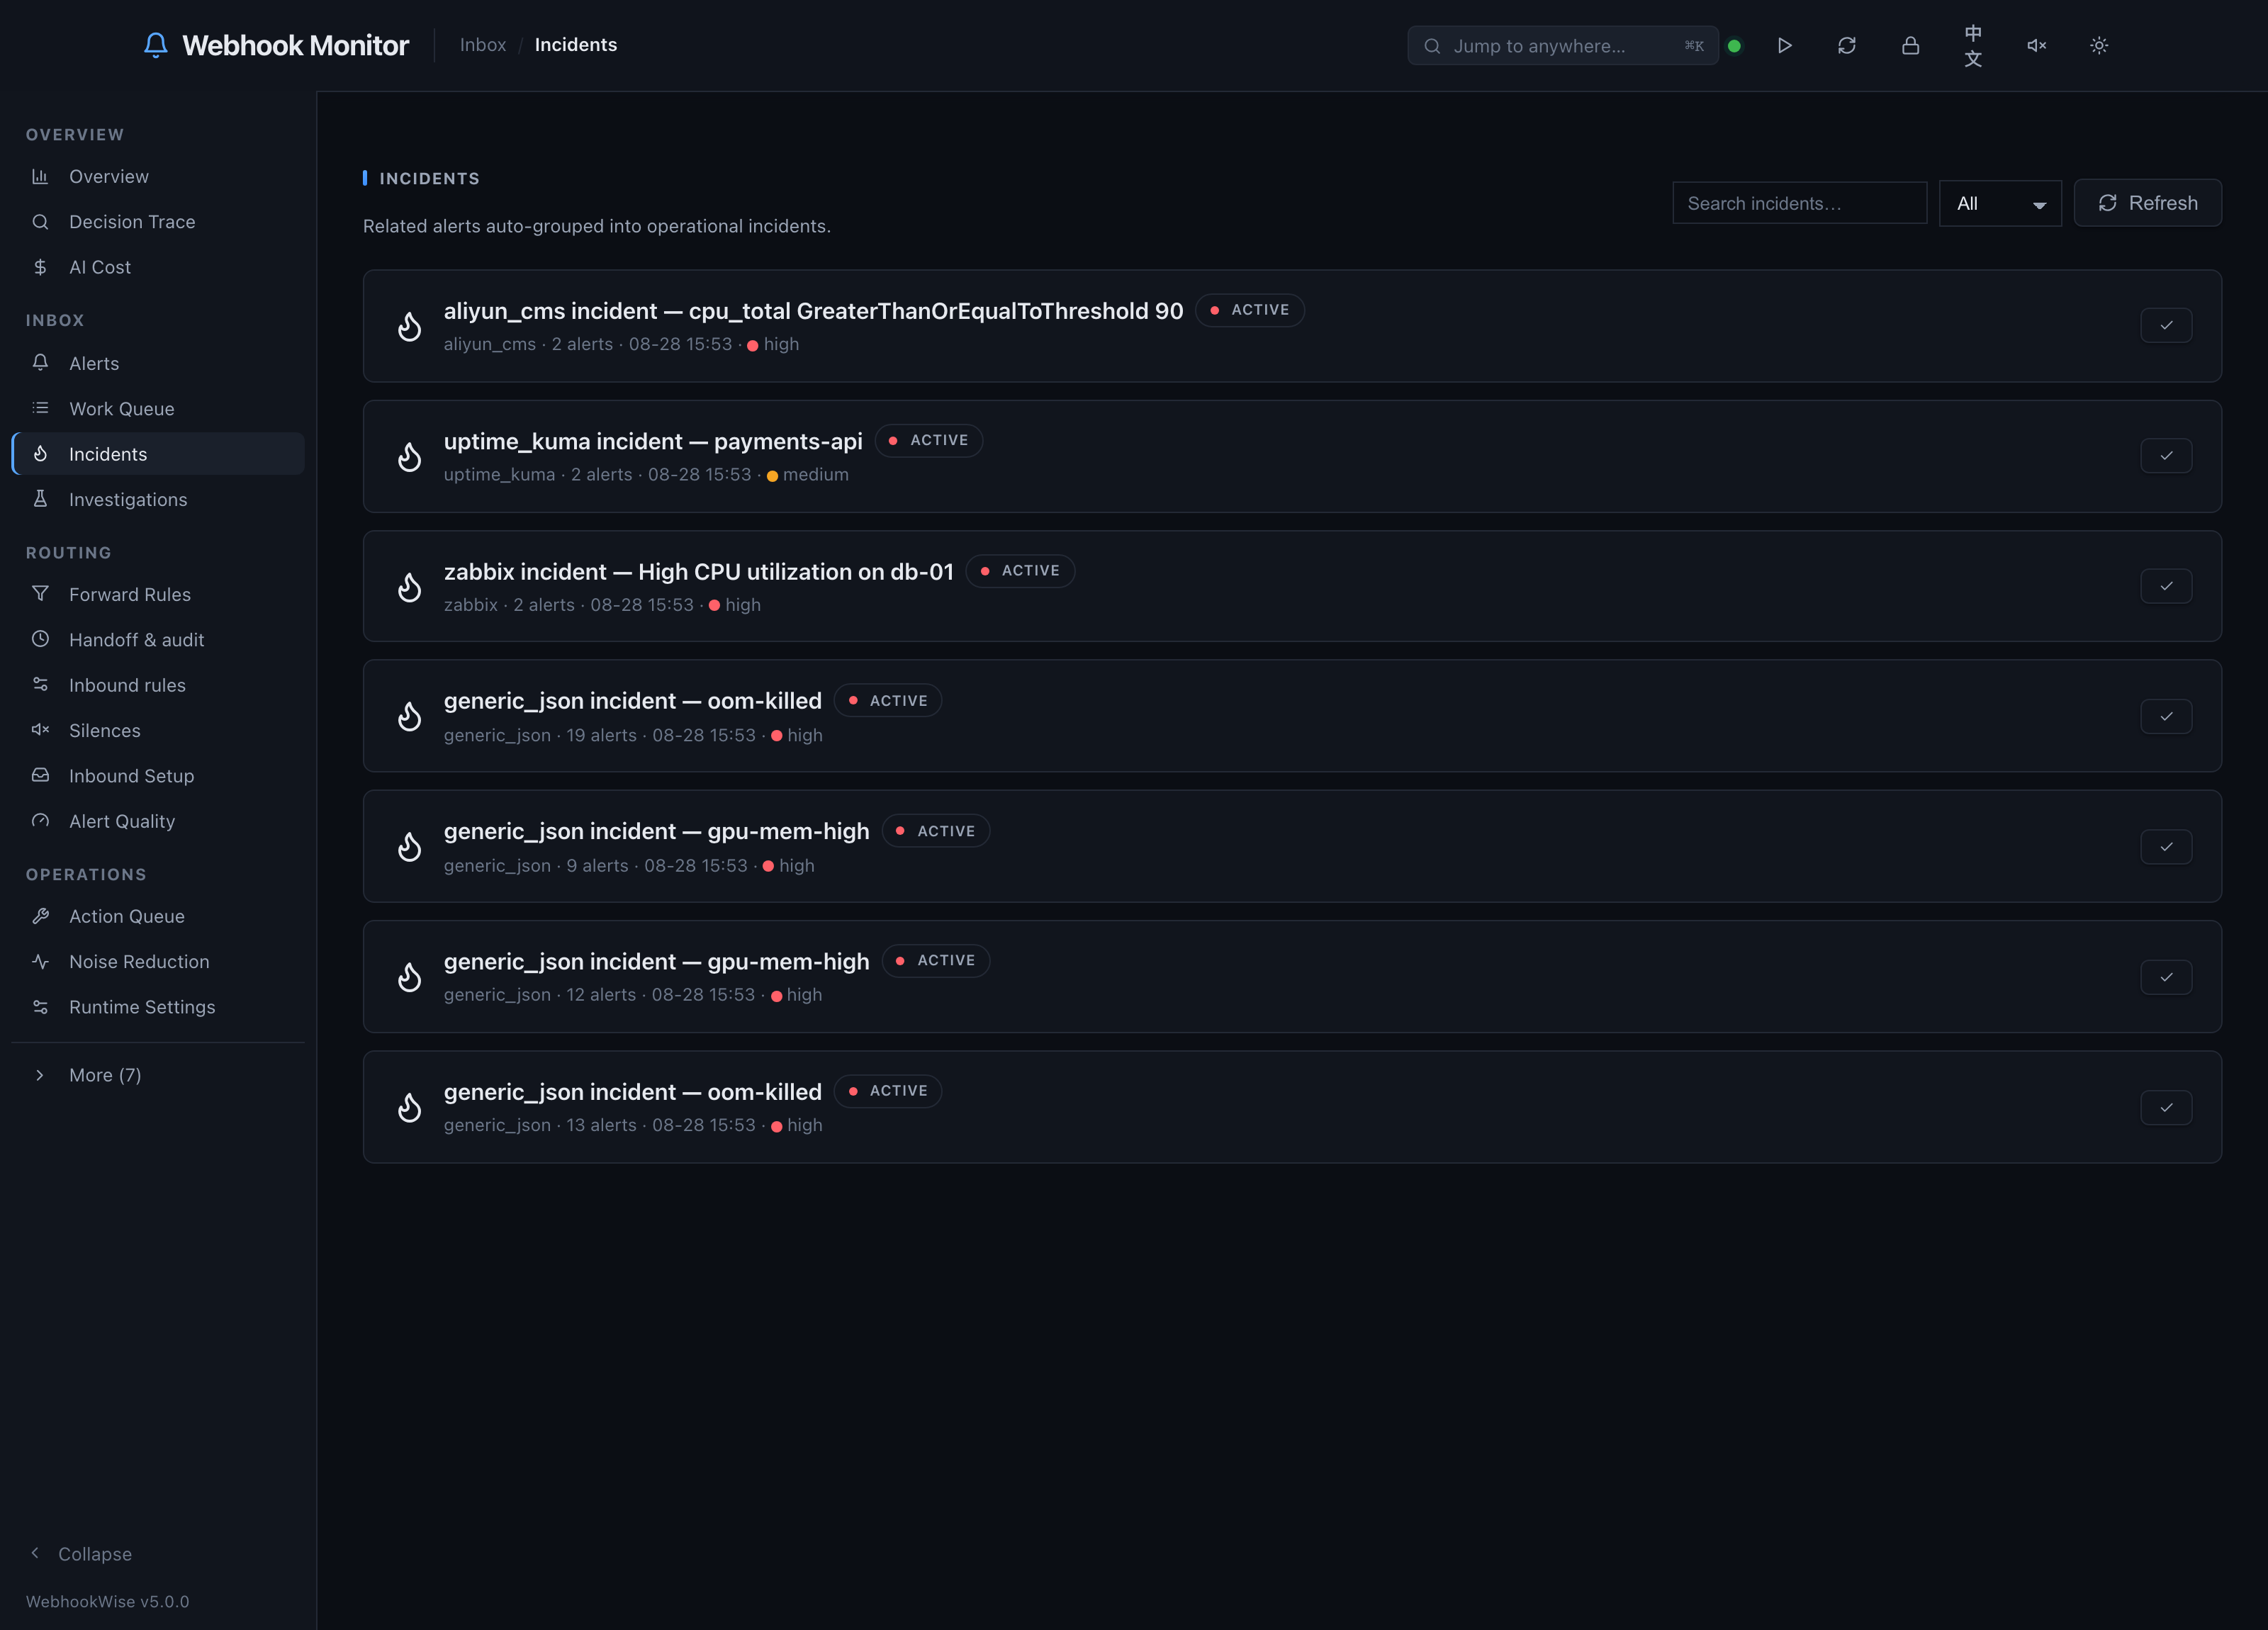Click the flask icon beside Investigations

40,499
